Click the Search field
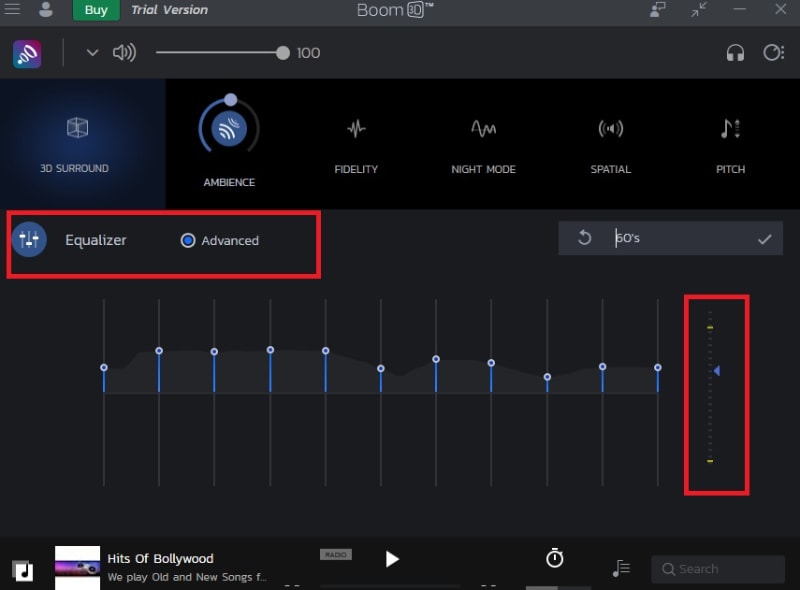The height and width of the screenshot is (590, 800). [718, 569]
